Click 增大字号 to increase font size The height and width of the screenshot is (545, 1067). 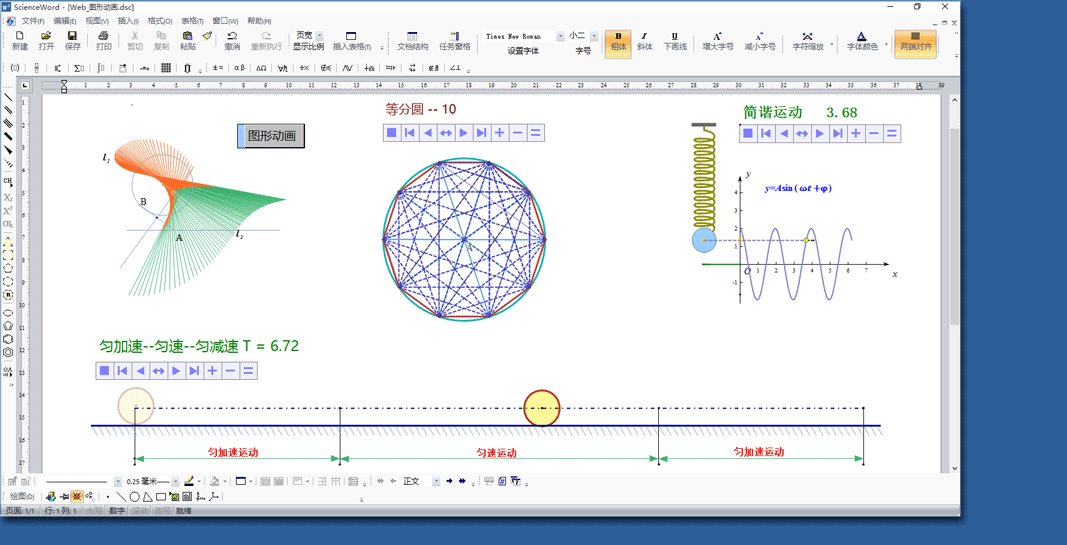(717, 40)
